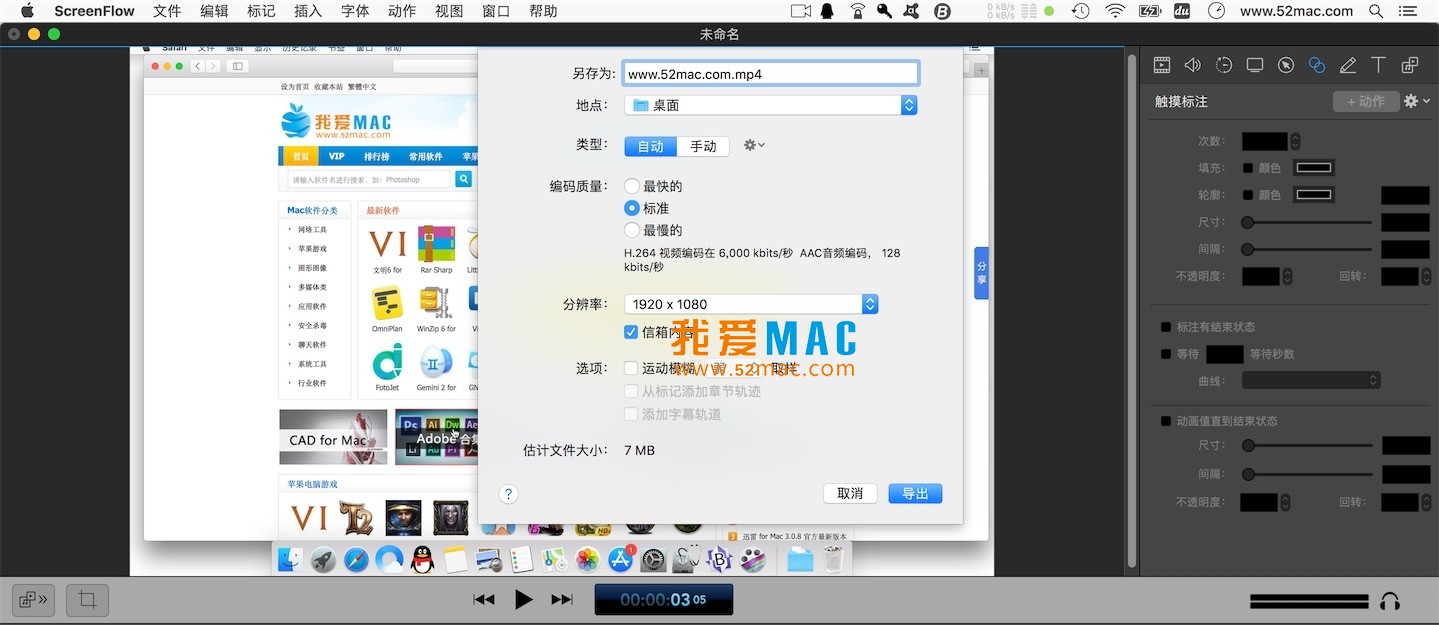The height and width of the screenshot is (625, 1439).
Task: Click the help question mark button
Action: tap(508, 494)
